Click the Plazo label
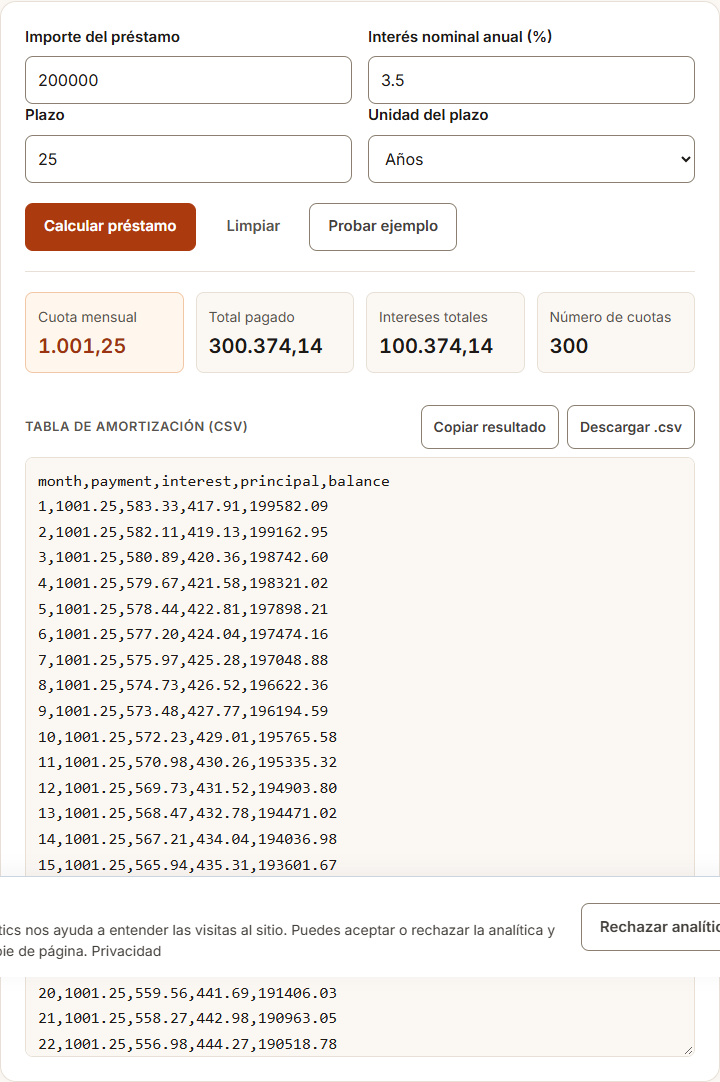The height and width of the screenshot is (1082, 720). [x=45, y=115]
